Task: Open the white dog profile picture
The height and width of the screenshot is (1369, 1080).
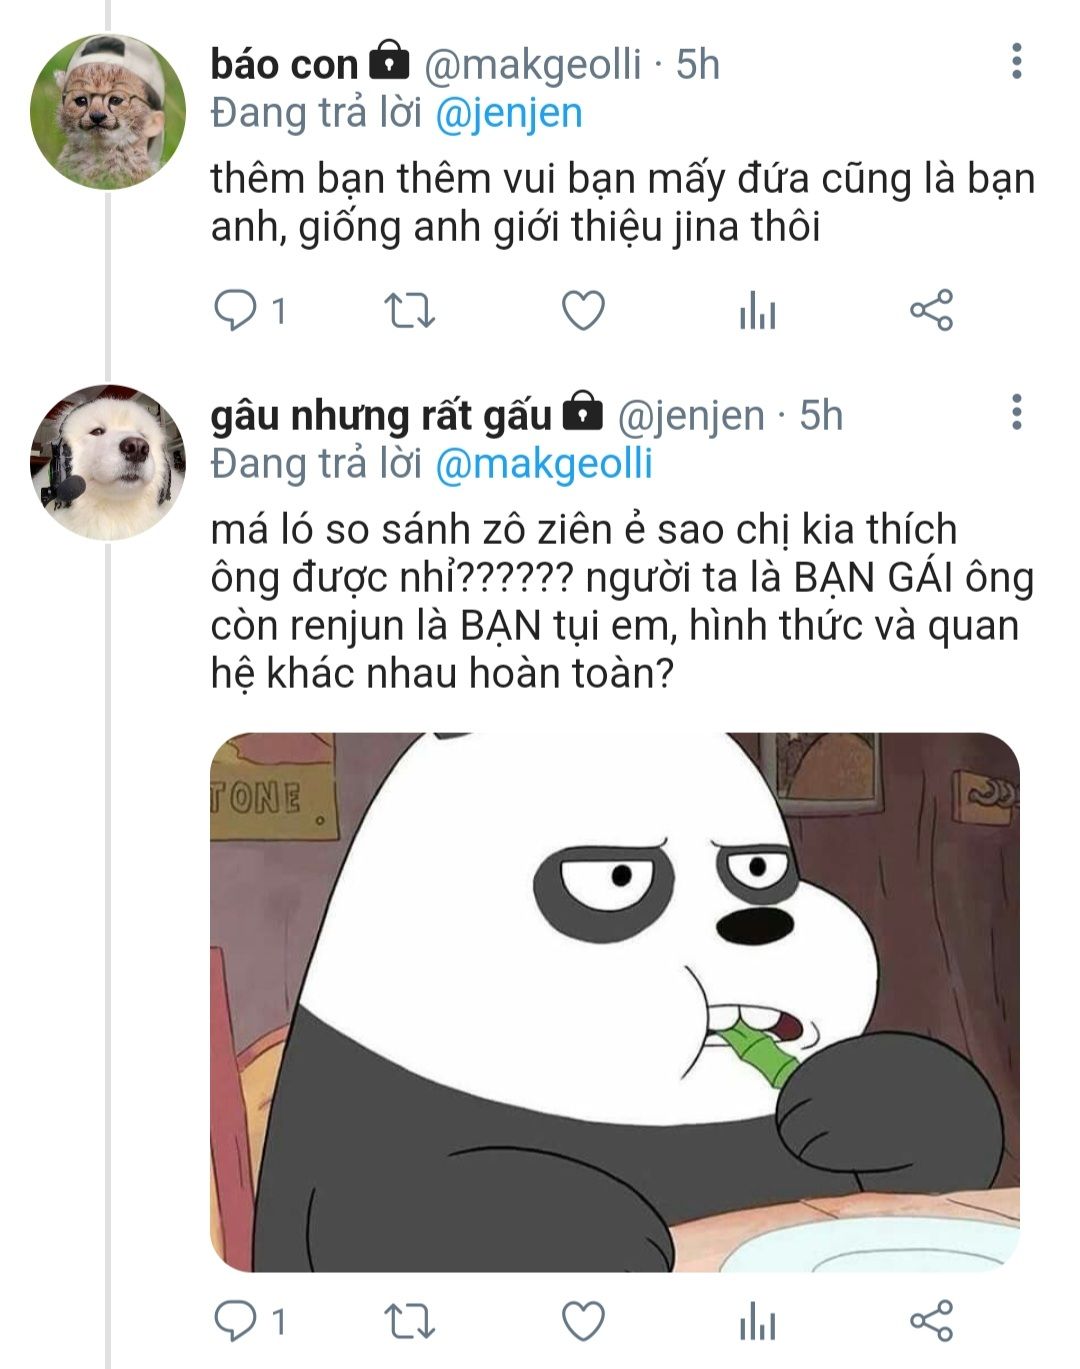Action: (108, 462)
